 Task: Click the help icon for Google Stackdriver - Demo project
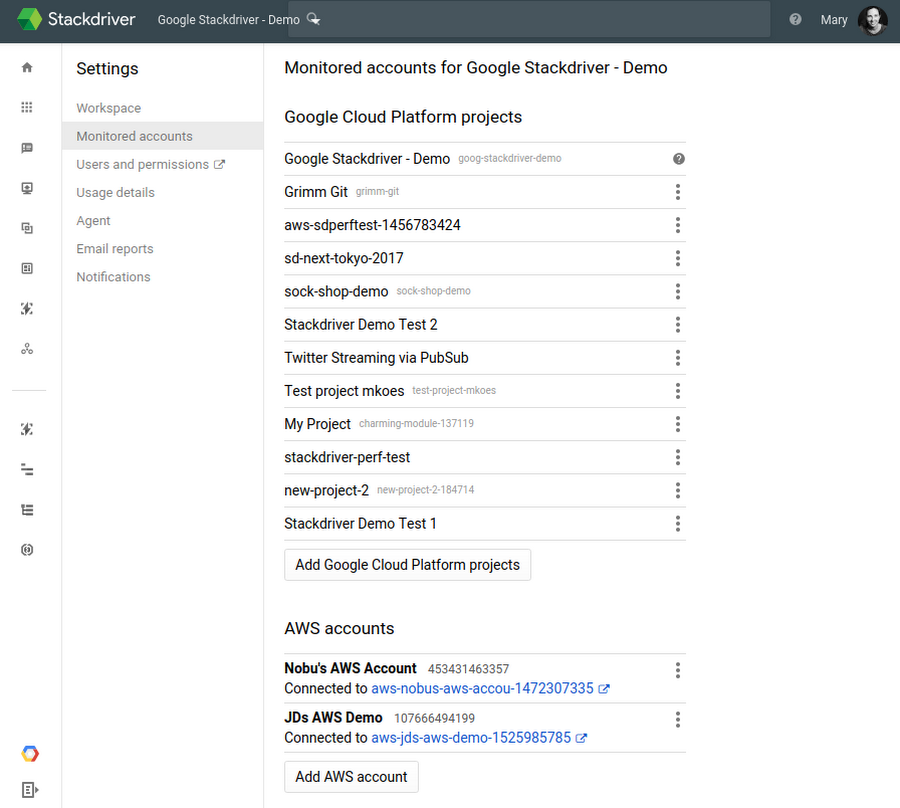point(678,159)
